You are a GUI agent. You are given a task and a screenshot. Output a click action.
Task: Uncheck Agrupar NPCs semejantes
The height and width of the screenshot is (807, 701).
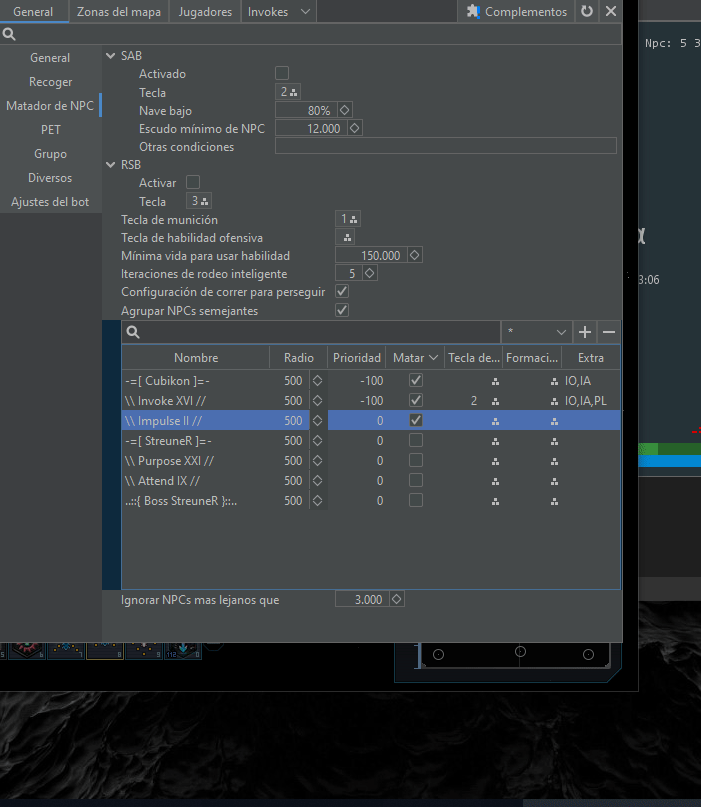pos(342,310)
